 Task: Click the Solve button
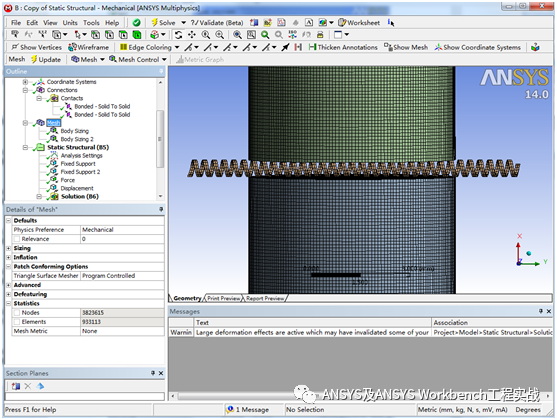tap(164, 23)
